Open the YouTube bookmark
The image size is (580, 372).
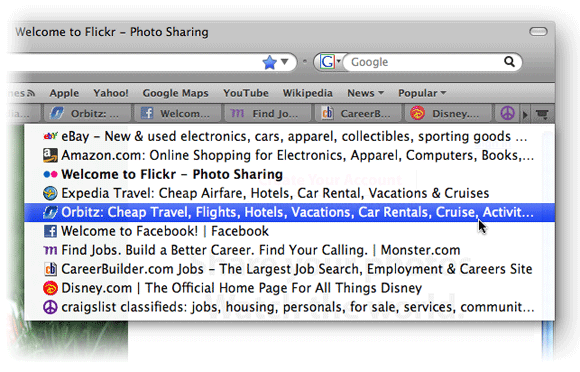click(246, 93)
